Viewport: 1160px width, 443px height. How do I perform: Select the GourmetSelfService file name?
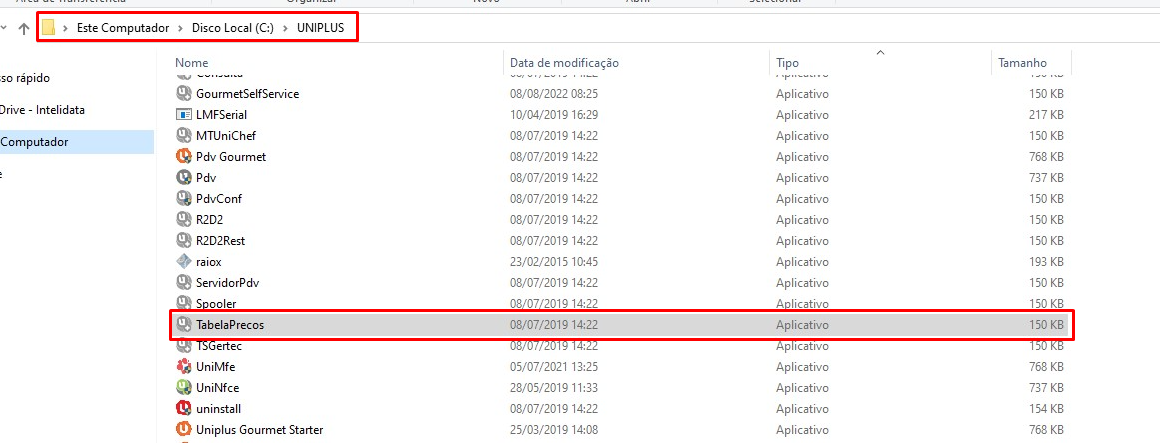247,94
